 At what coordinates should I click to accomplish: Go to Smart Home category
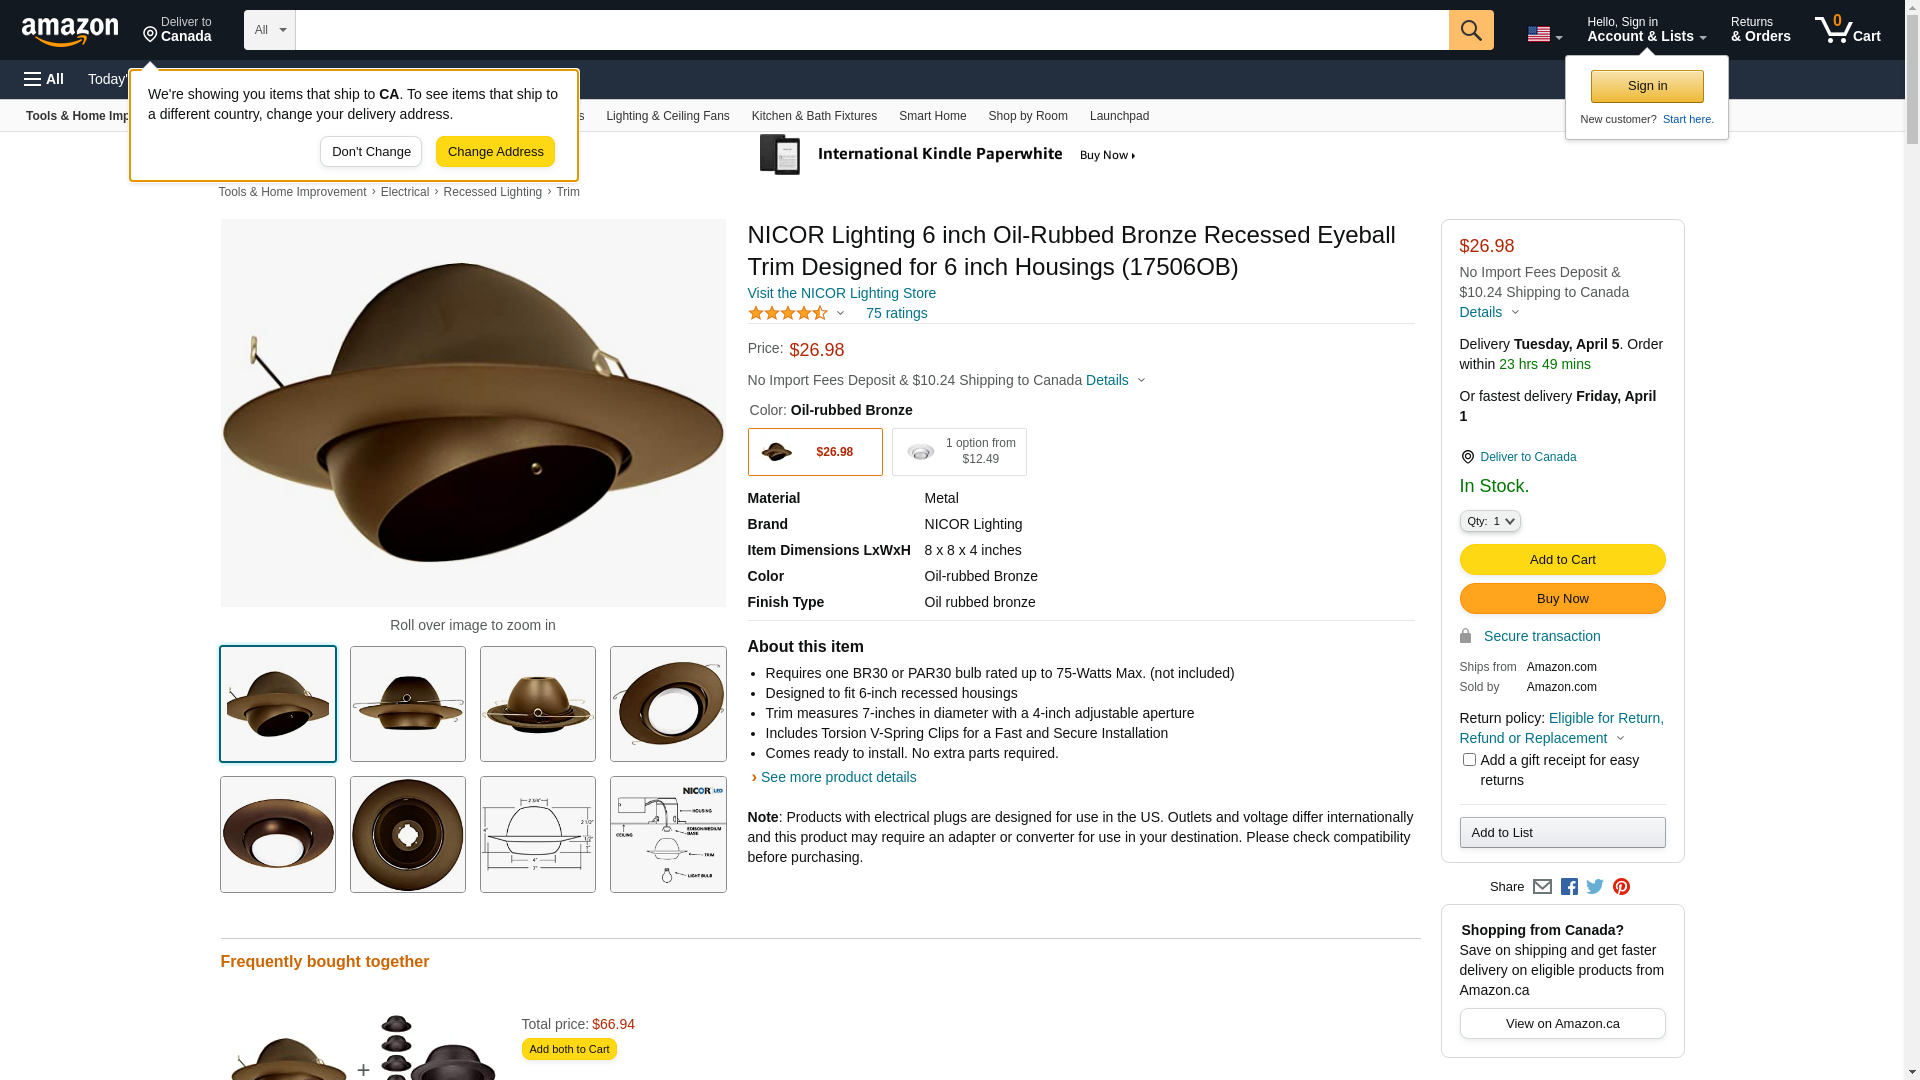(932, 116)
